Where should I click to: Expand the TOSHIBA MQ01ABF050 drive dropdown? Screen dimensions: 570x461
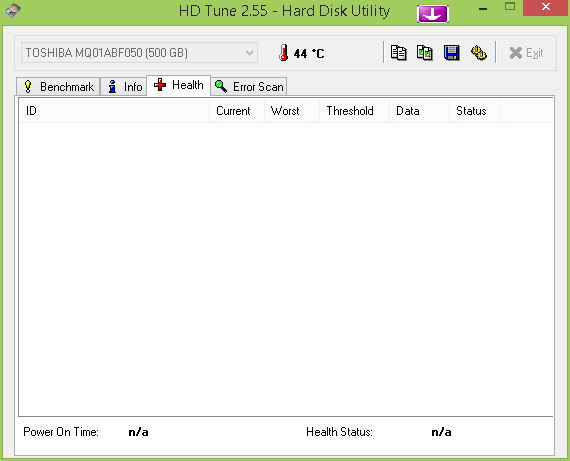[140, 53]
